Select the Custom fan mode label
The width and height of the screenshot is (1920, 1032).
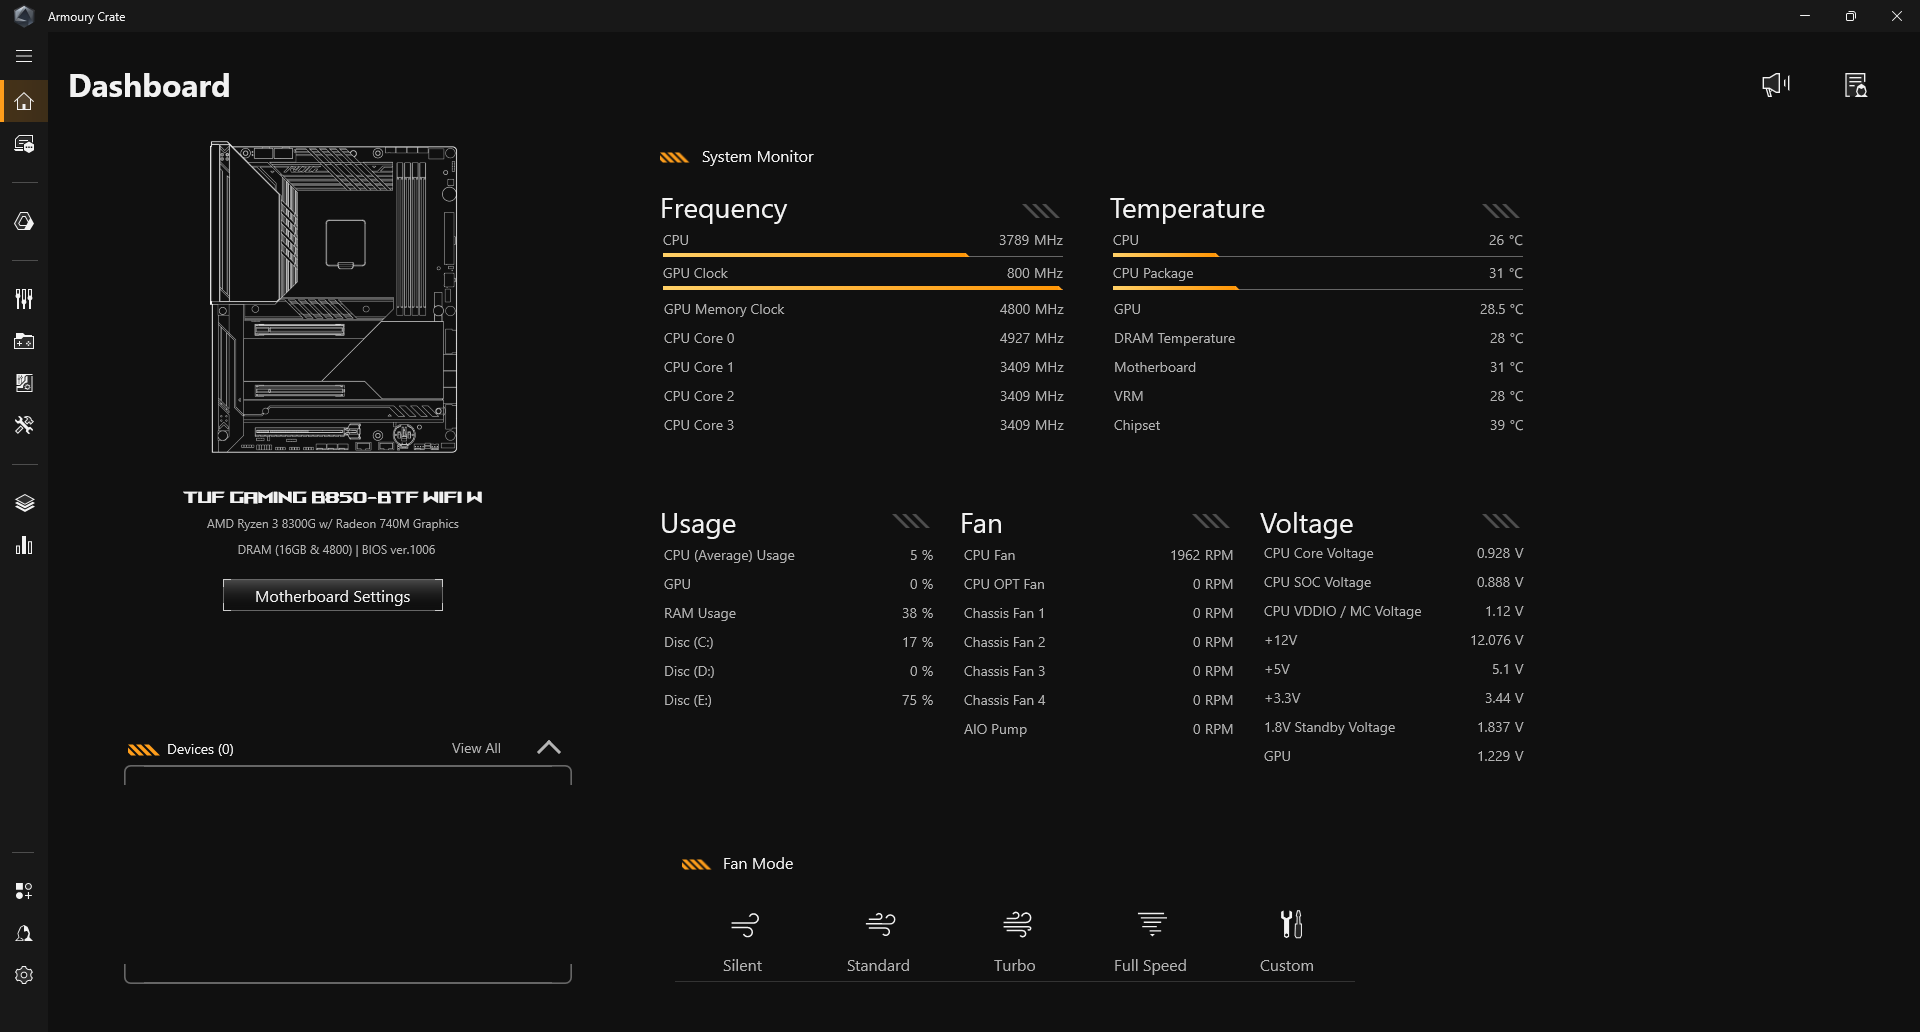(1287, 965)
